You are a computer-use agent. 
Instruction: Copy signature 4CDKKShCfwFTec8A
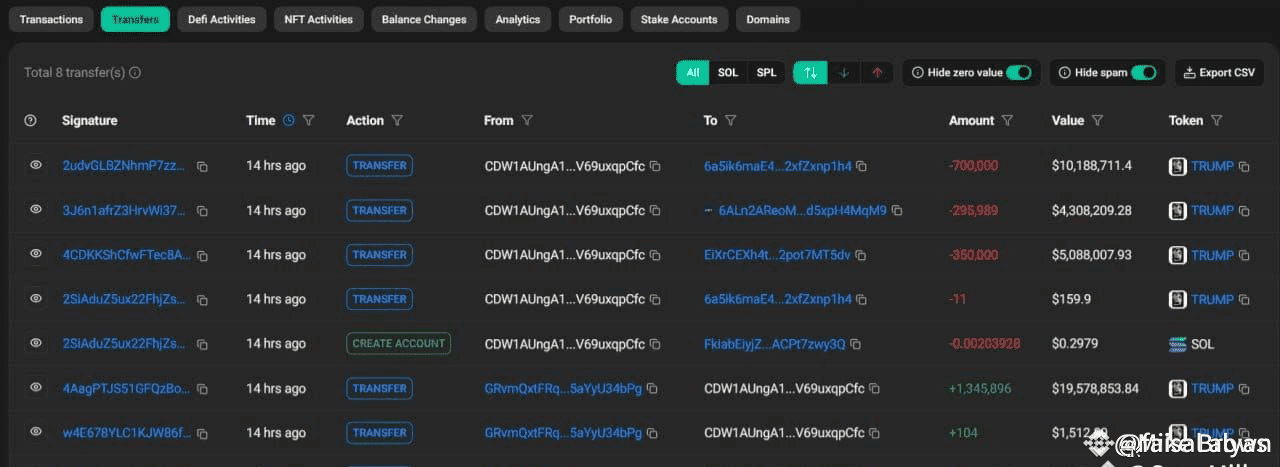[x=202, y=256]
